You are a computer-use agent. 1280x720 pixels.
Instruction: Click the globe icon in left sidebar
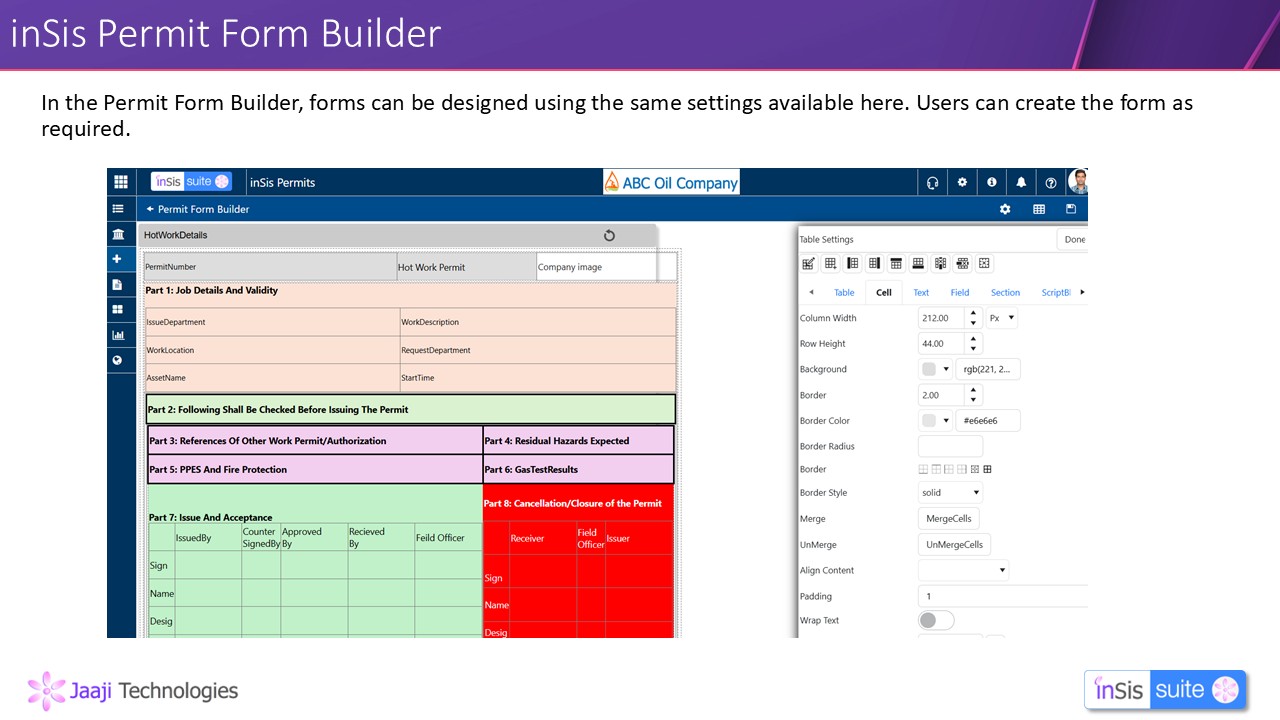tap(118, 360)
